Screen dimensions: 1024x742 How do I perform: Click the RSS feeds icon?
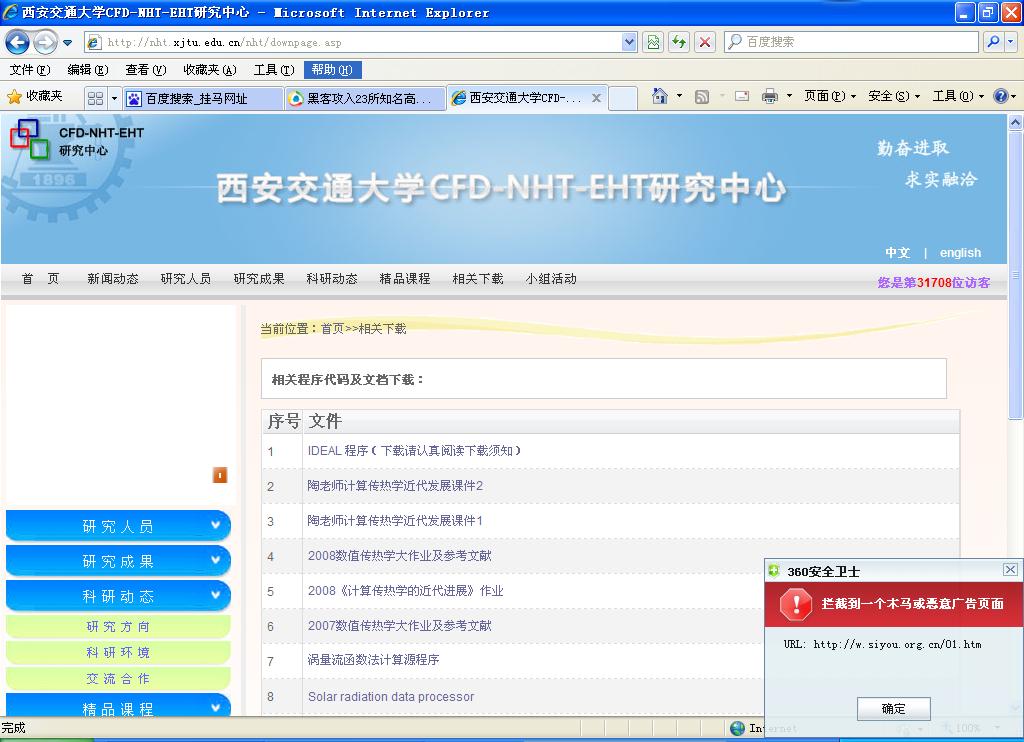(x=702, y=97)
